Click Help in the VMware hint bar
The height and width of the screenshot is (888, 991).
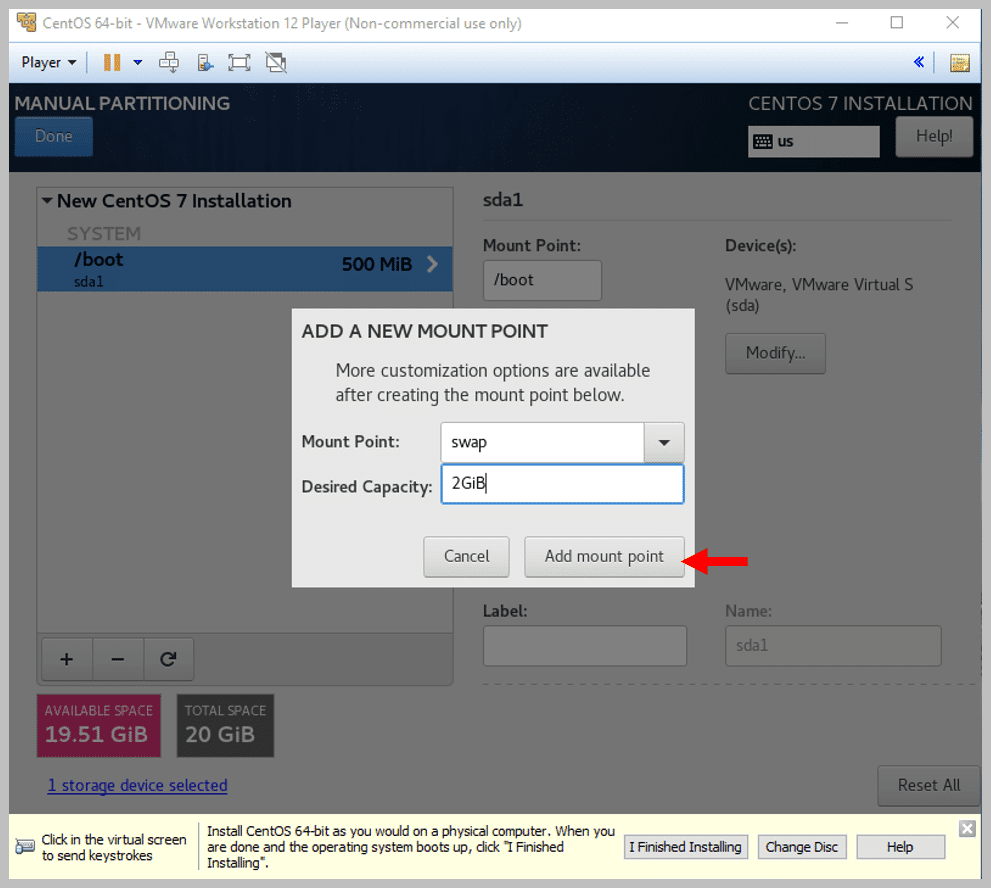(900, 847)
